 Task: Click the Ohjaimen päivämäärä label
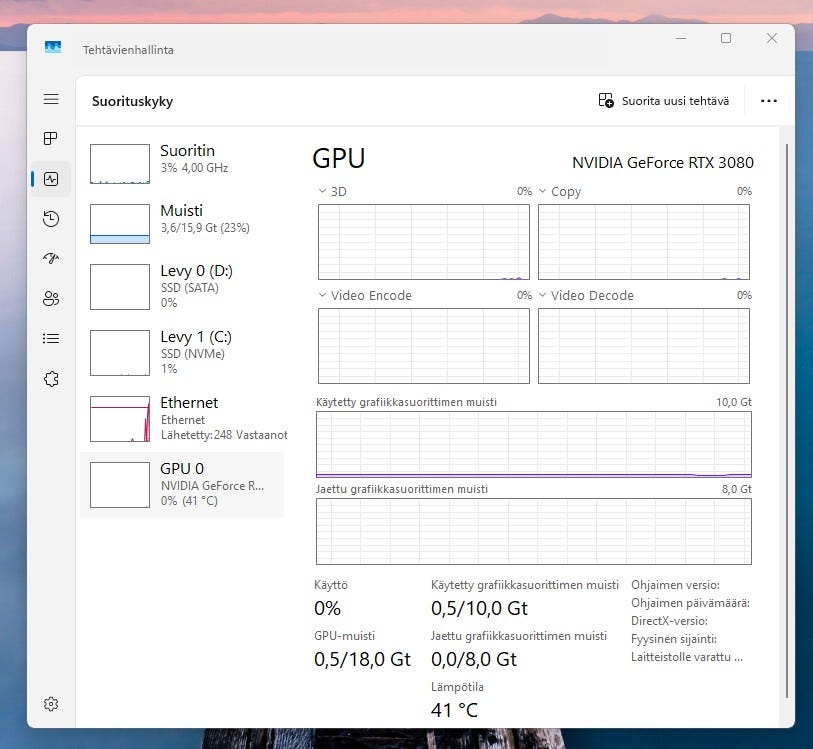690,603
